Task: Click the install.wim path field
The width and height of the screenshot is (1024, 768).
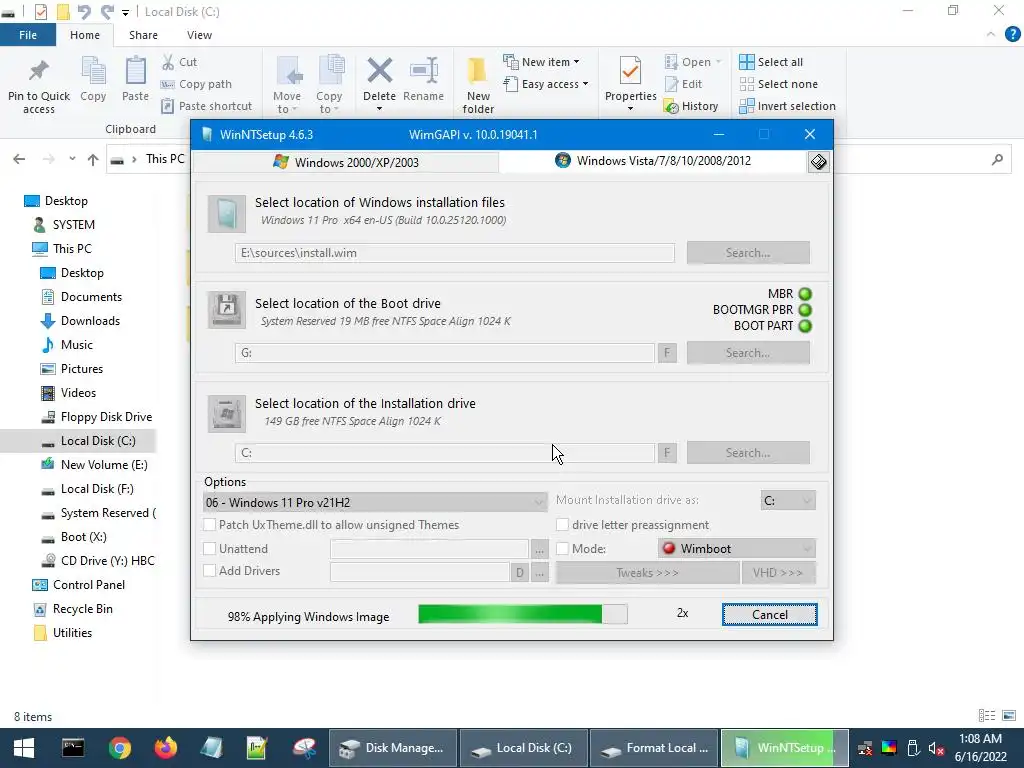Action: pyautogui.click(x=455, y=253)
